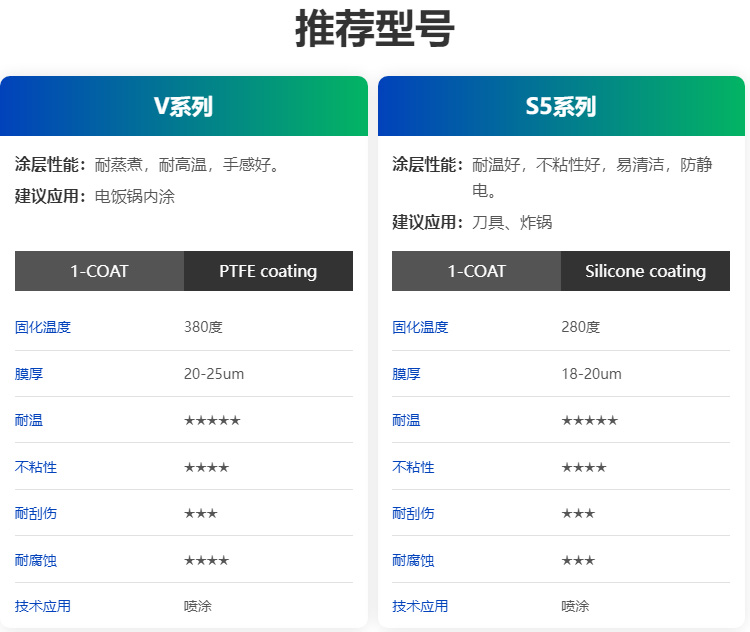
Task: Select the Silicone coating tab
Action: point(645,271)
